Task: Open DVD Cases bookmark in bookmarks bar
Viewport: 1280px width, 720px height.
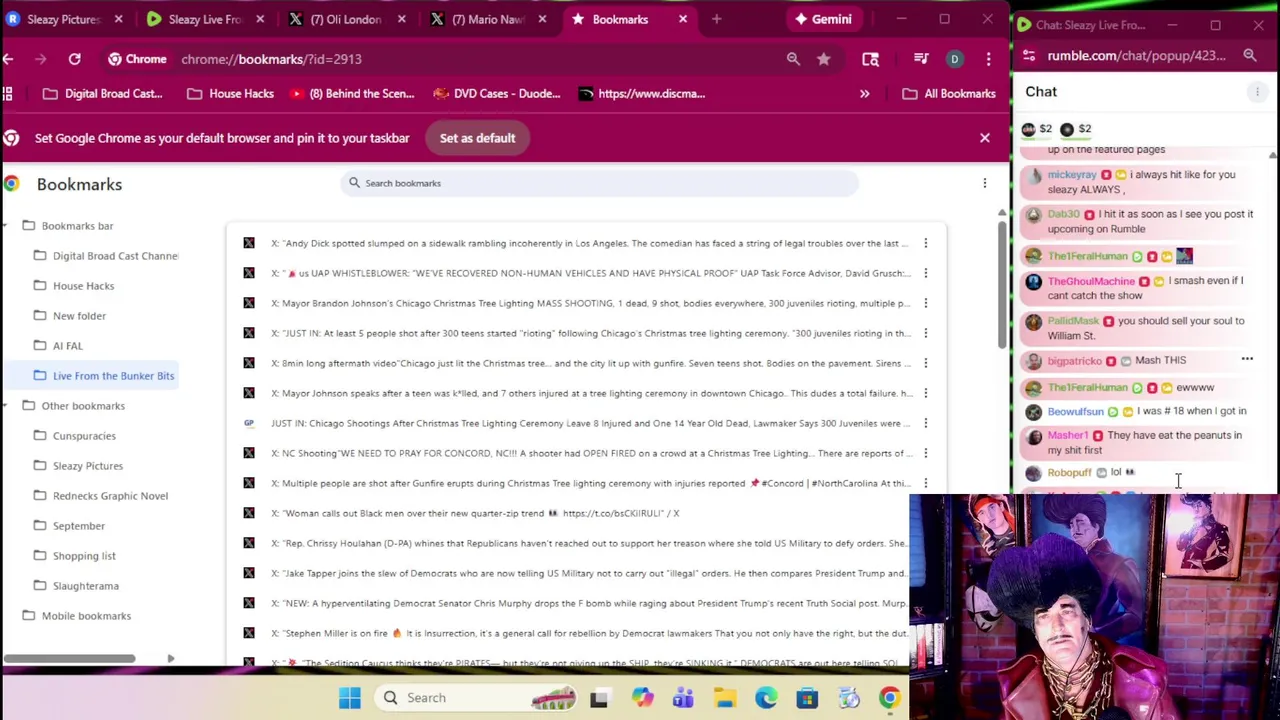Action: coord(495,94)
